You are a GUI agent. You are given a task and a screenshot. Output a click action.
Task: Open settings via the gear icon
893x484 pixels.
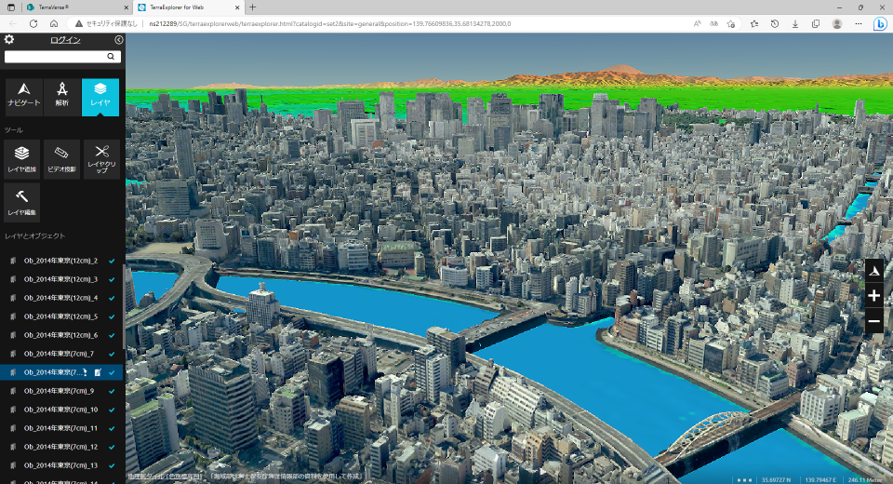[9, 39]
